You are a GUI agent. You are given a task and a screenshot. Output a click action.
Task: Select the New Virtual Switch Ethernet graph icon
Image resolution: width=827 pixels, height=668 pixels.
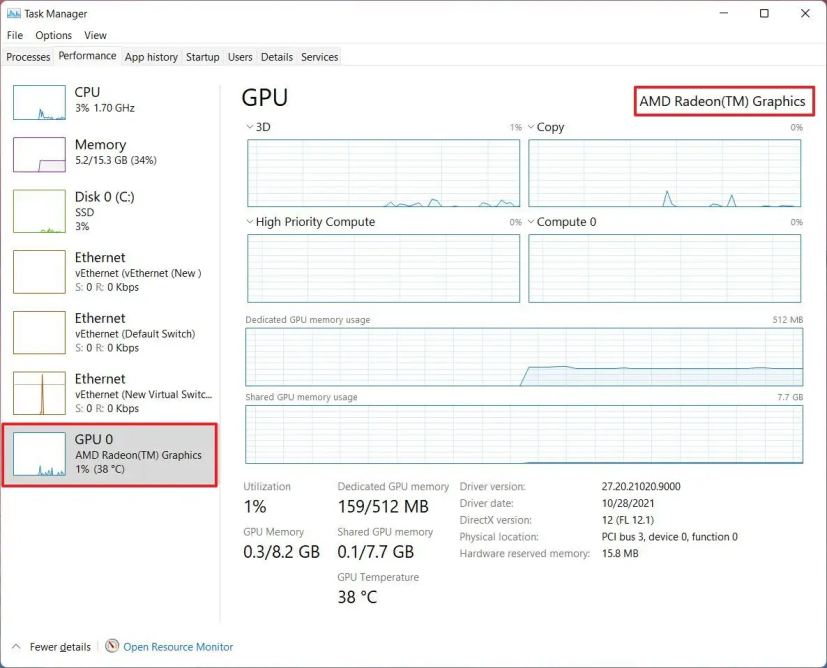(40, 393)
